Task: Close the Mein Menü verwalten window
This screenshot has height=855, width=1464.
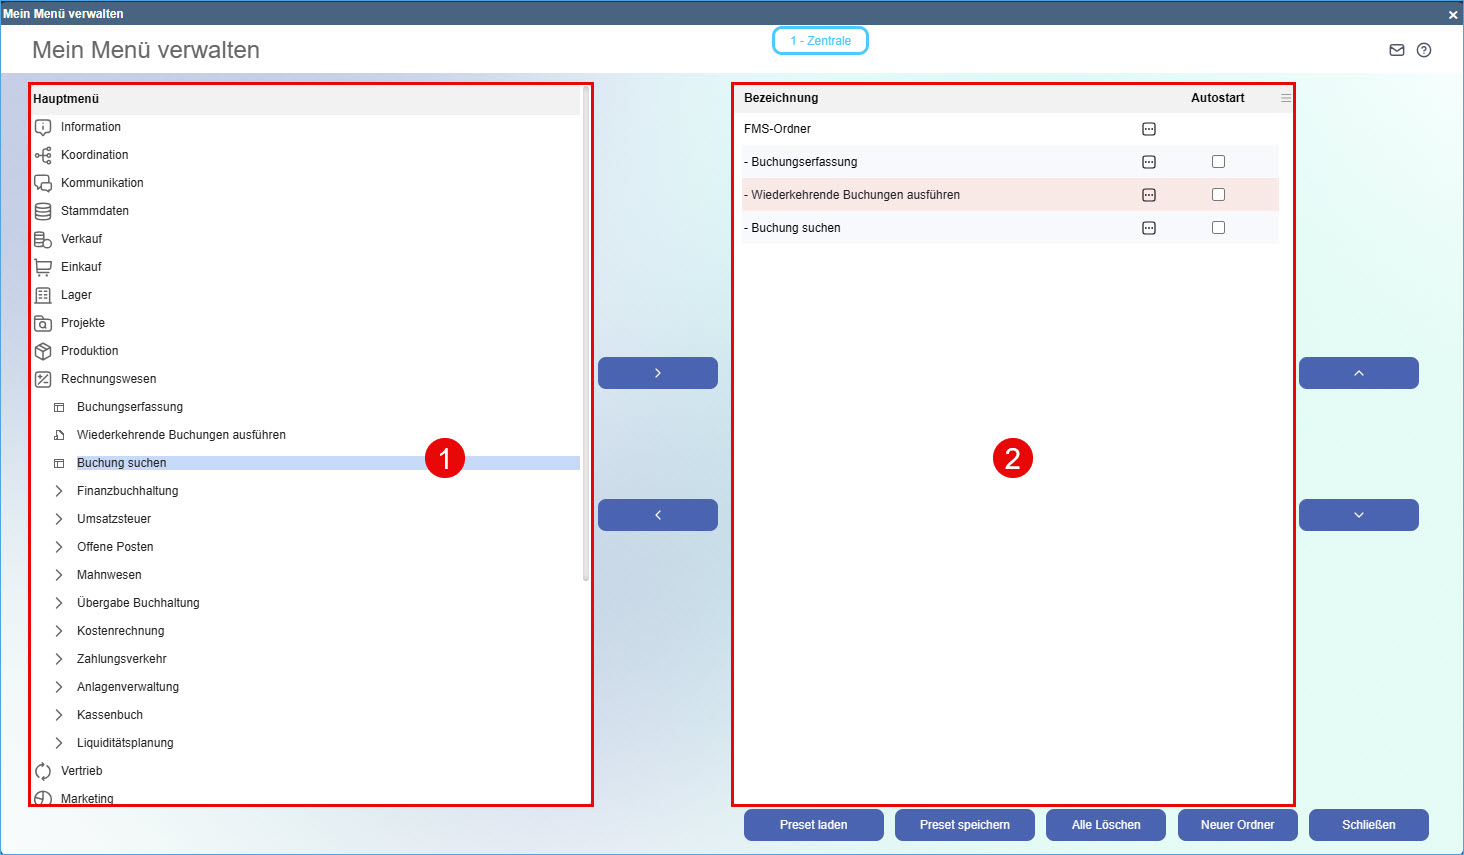Action: [1453, 14]
